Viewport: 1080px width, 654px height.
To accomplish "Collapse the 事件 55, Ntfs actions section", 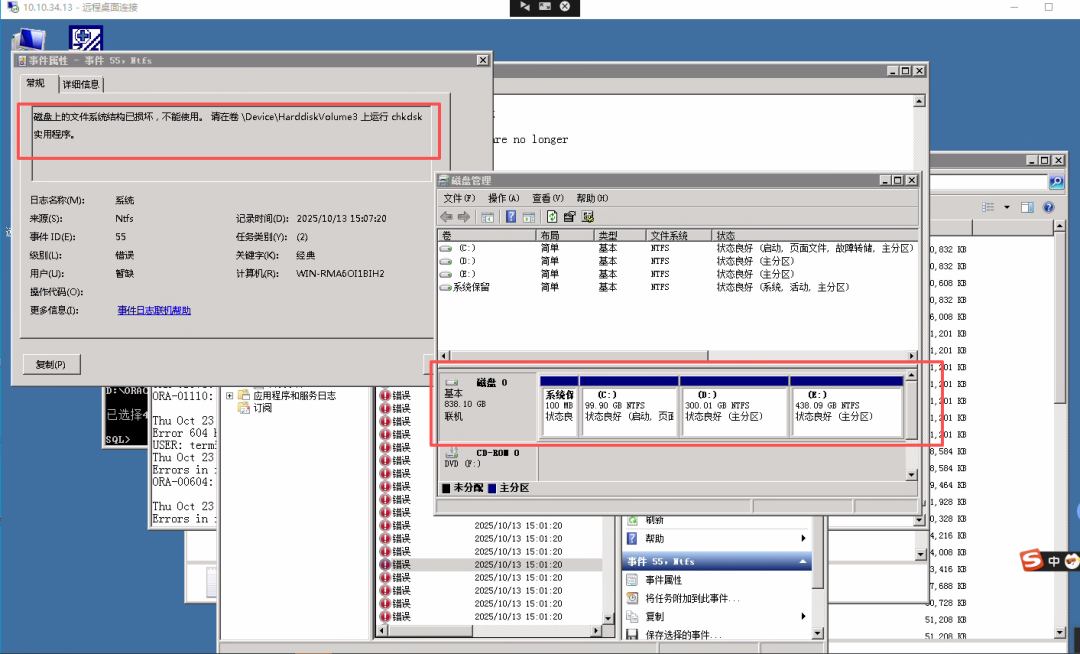I will pyautogui.click(x=802, y=562).
